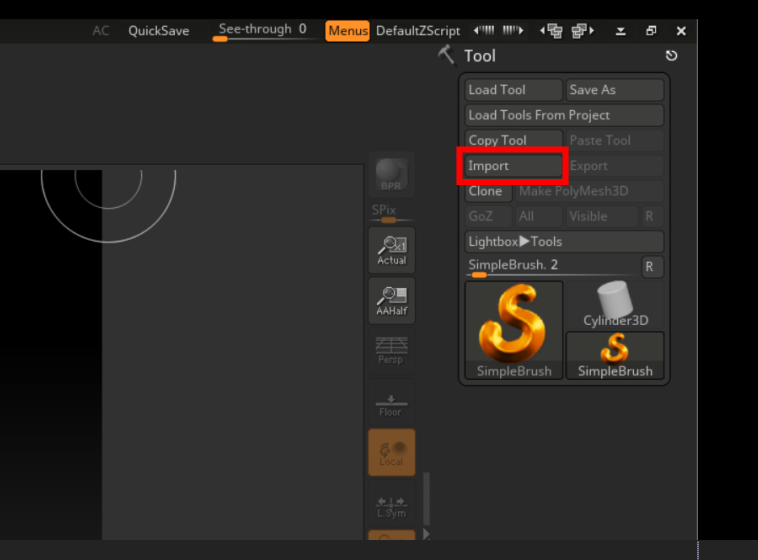Image resolution: width=758 pixels, height=560 pixels.
Task: Click the AAHalf zoom icon
Action: click(x=392, y=301)
